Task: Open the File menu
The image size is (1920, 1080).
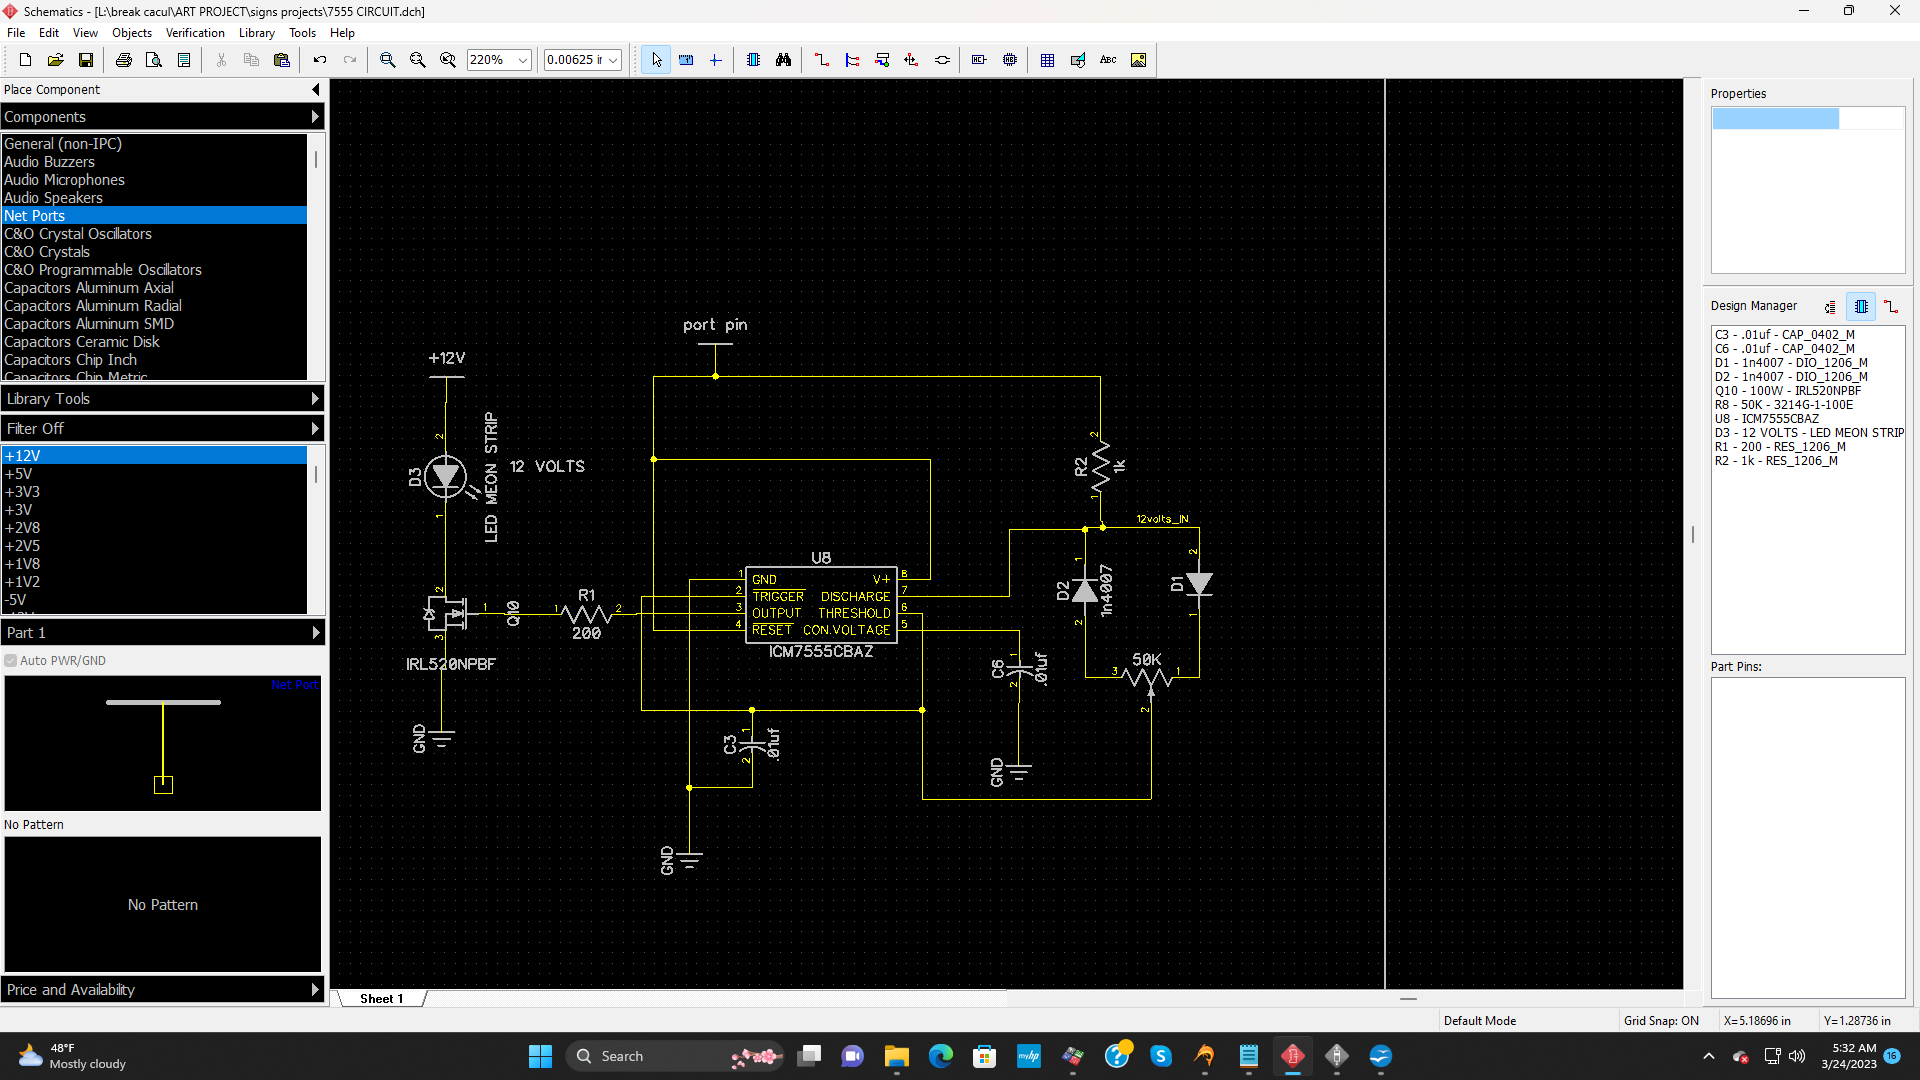Action: (16, 33)
